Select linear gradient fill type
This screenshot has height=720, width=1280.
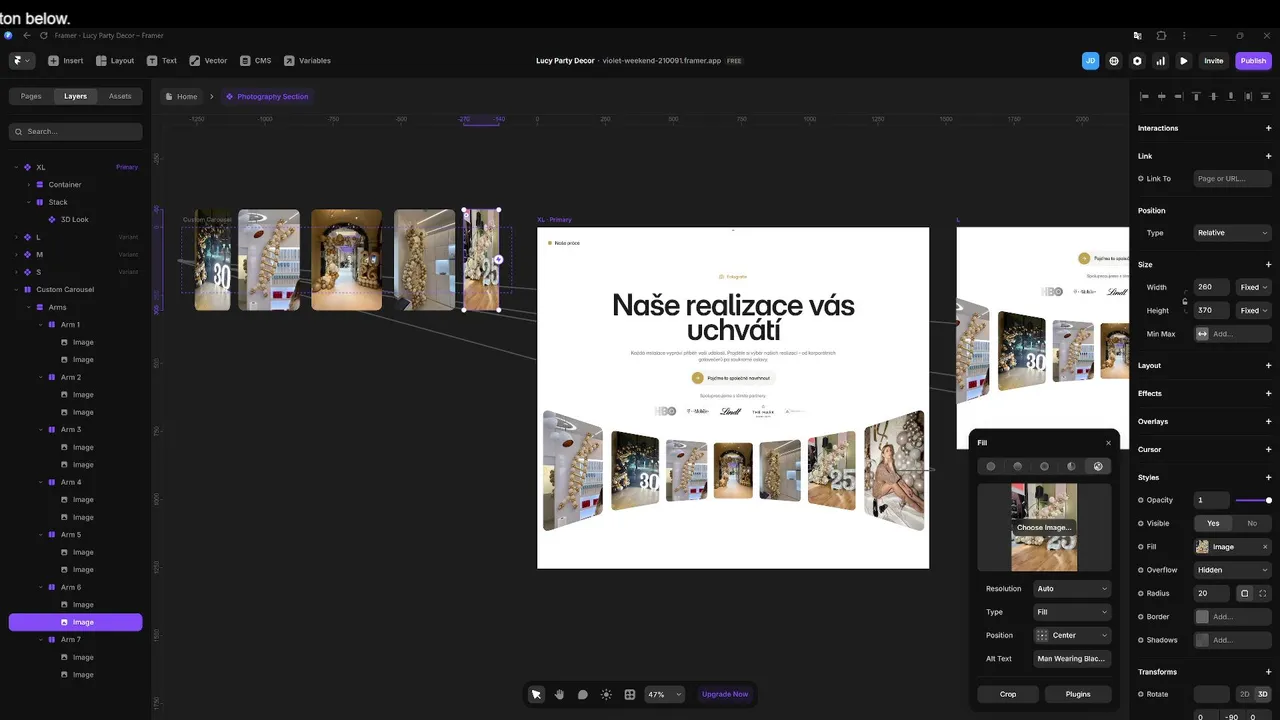(x=1018, y=466)
